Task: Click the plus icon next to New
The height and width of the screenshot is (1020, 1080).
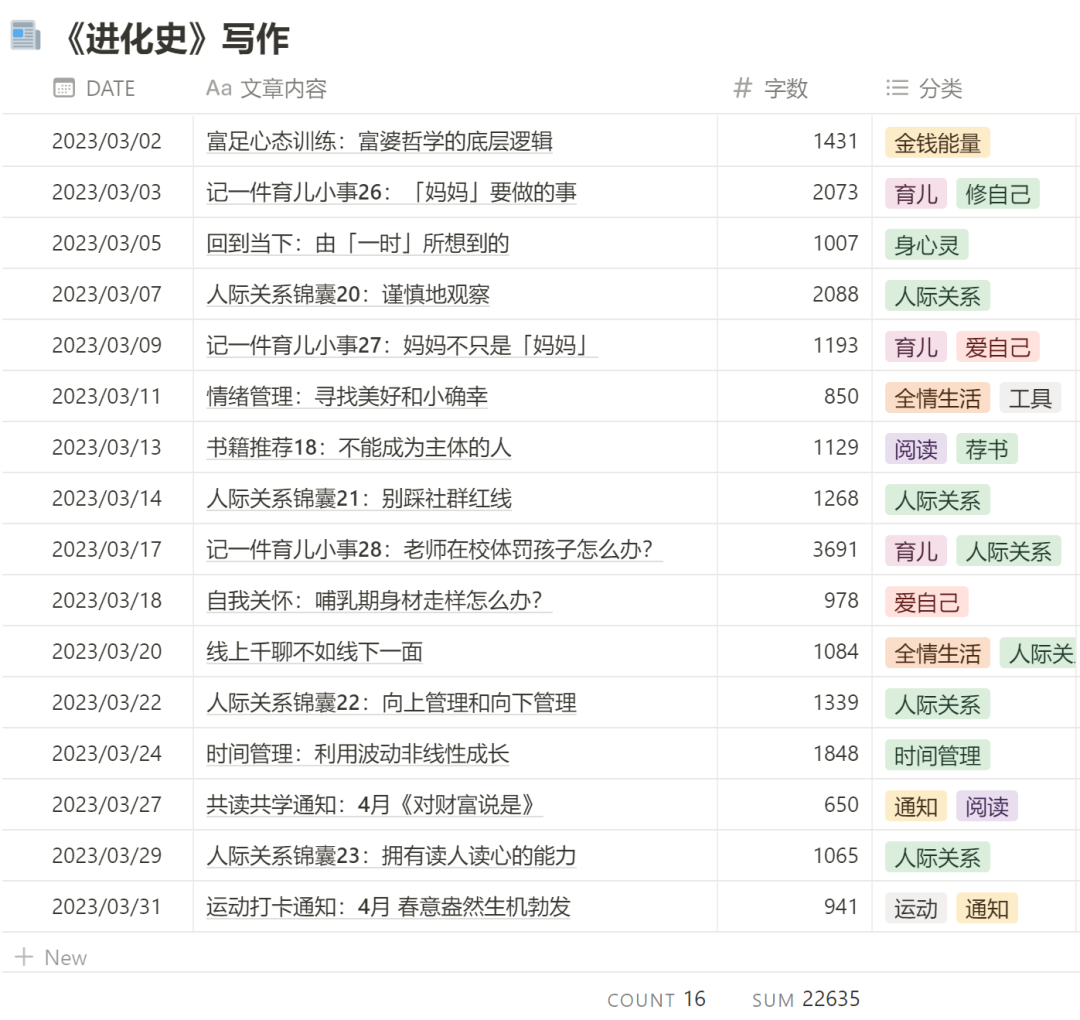Action: point(24,957)
